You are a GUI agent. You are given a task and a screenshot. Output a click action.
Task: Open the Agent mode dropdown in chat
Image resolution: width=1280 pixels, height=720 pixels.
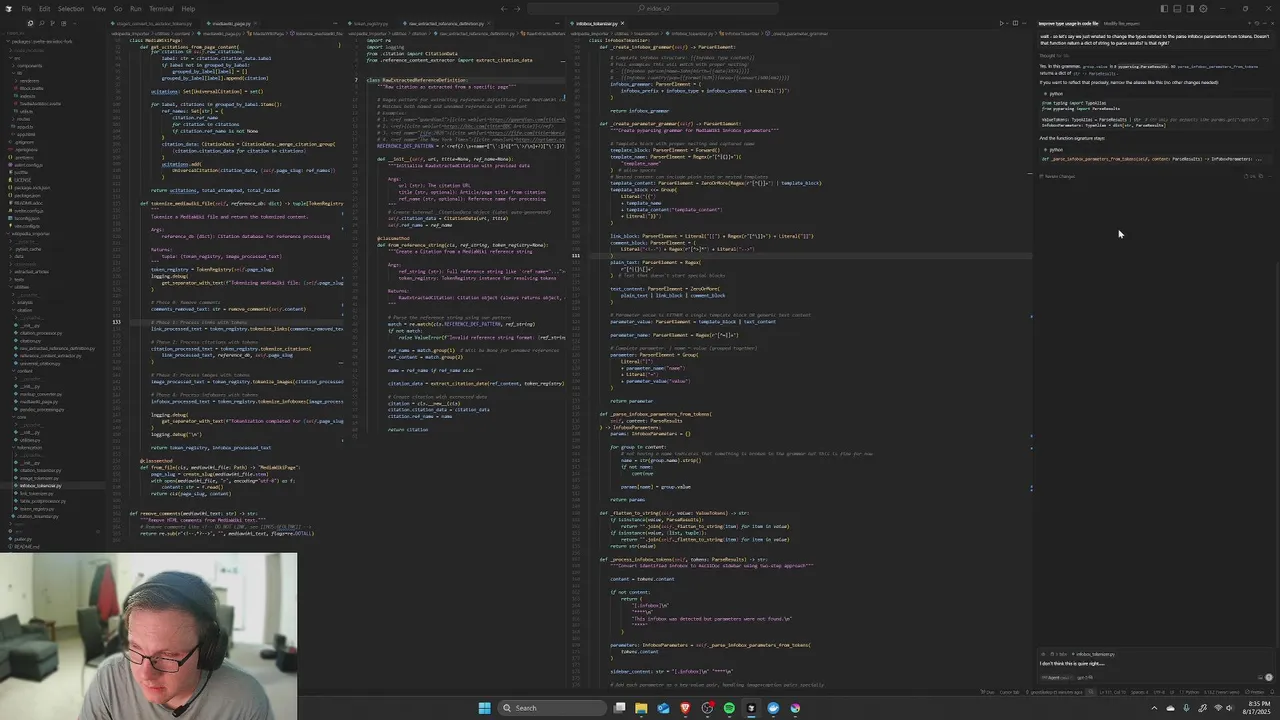[x=1057, y=677]
